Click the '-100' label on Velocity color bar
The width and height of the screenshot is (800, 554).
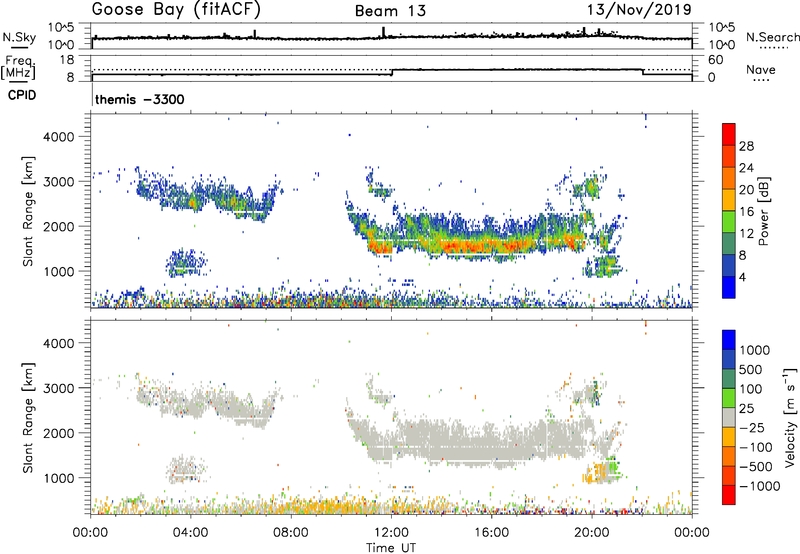[756, 447]
